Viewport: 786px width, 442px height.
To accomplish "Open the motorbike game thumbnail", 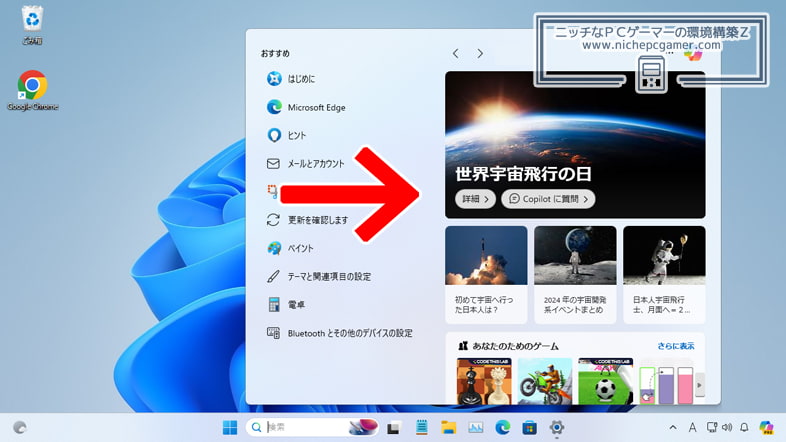I will [544, 381].
